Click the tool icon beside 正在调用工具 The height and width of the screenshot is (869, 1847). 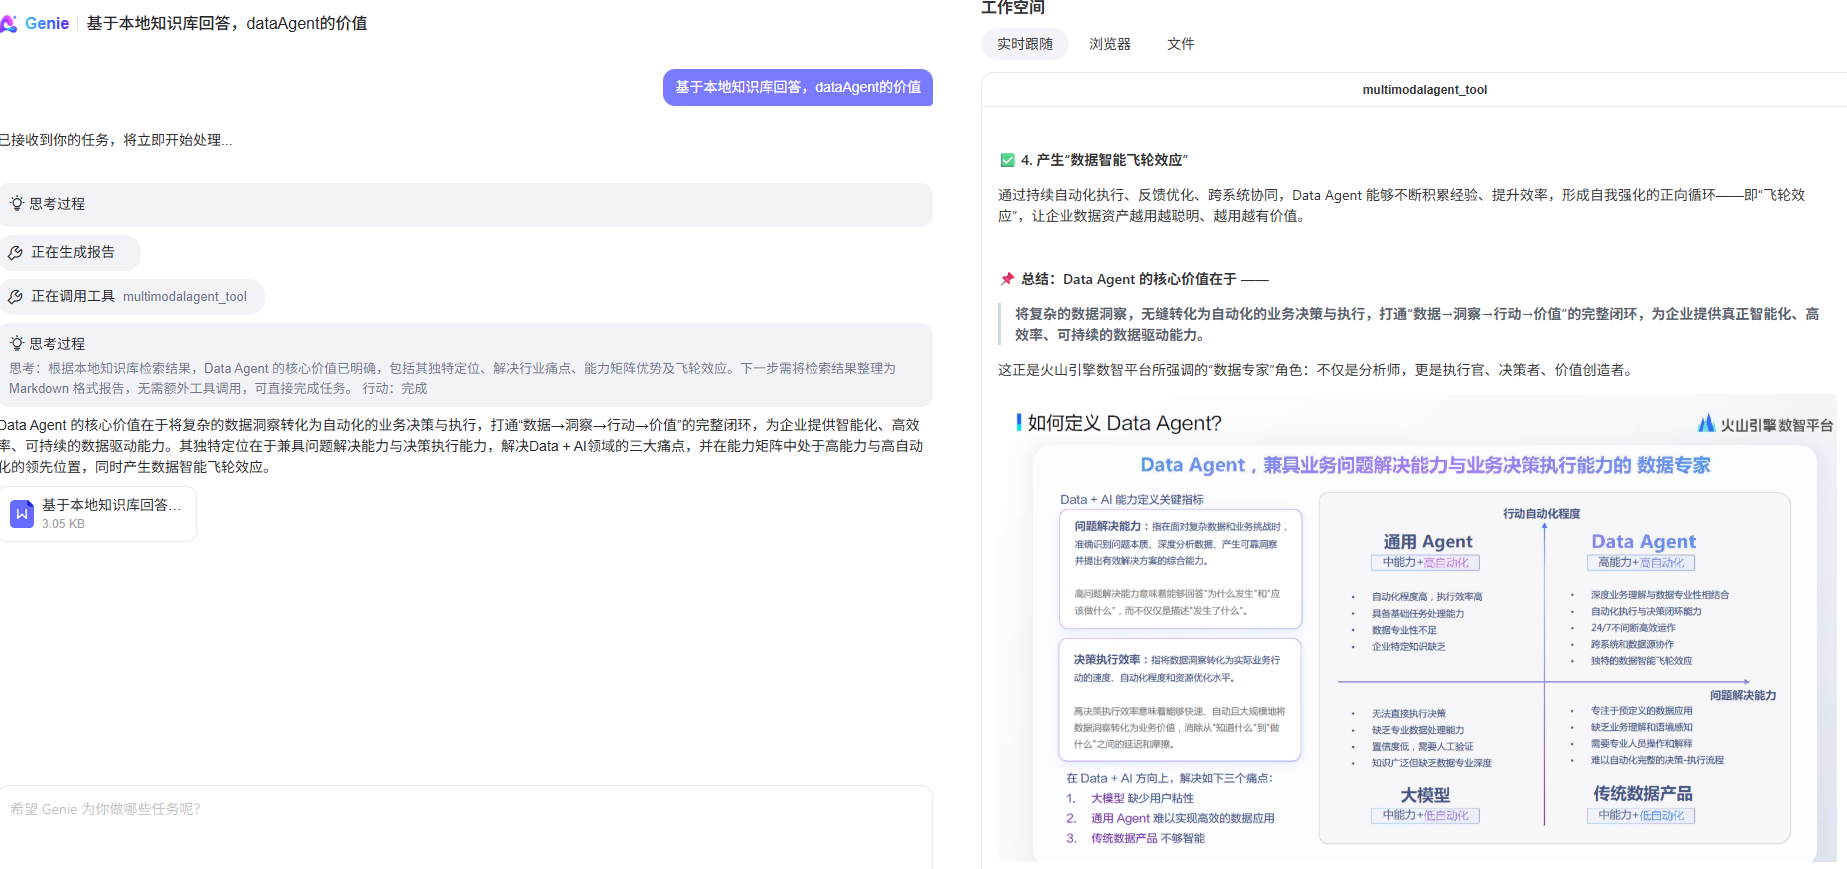click(16, 297)
